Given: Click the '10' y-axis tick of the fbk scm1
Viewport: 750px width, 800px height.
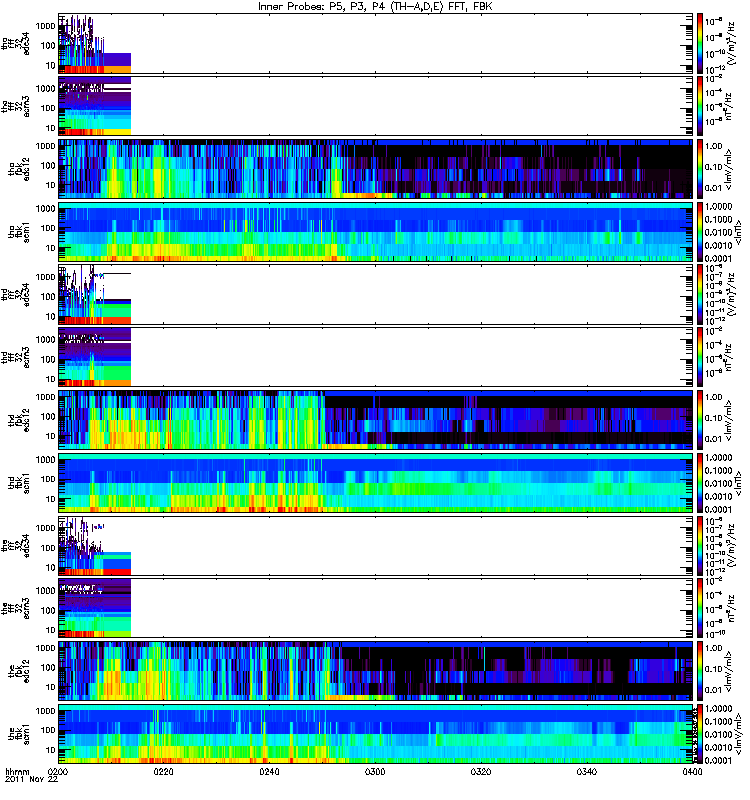Looking at the screenshot, I should [x=51, y=751].
